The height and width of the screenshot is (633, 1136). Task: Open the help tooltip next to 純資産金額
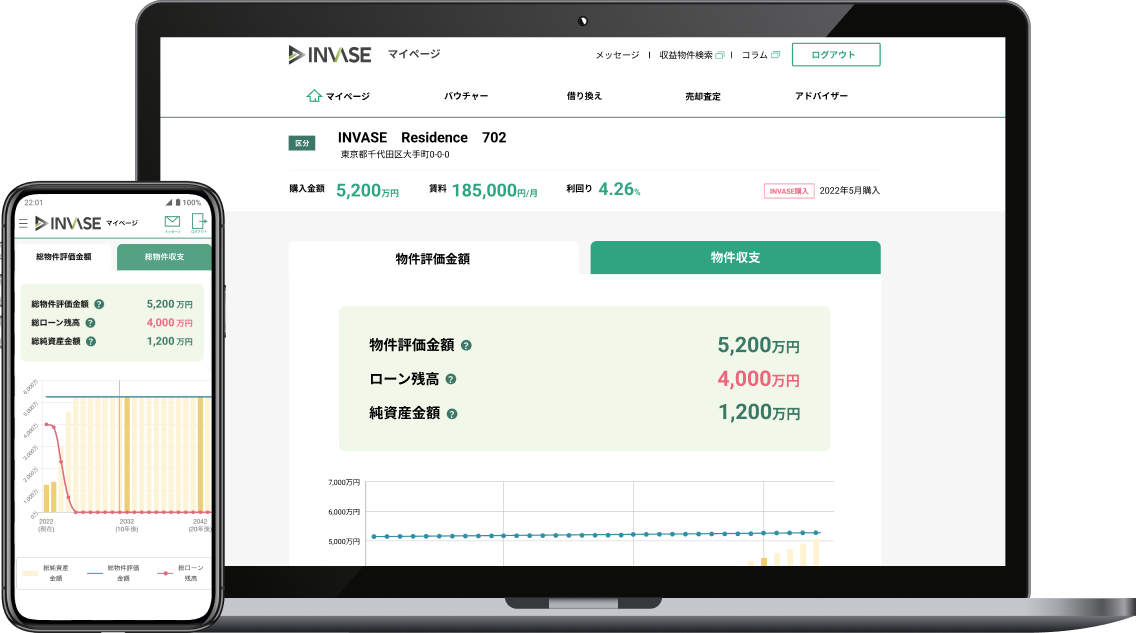point(450,412)
